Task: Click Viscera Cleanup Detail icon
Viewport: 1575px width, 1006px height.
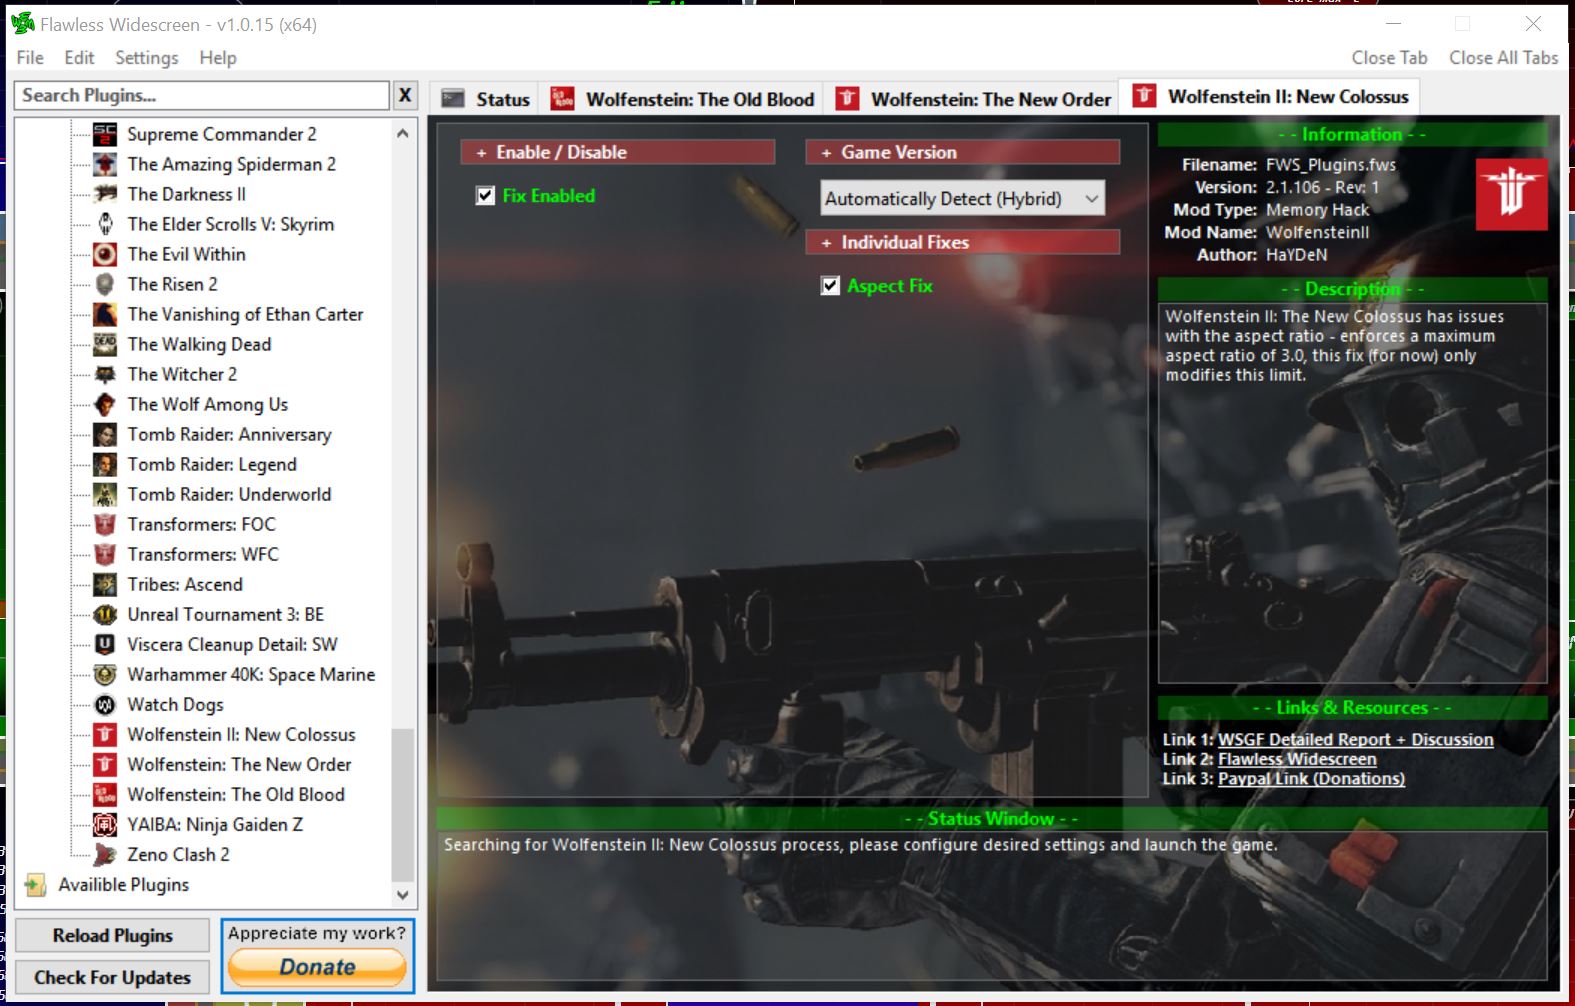Action: click(105, 644)
